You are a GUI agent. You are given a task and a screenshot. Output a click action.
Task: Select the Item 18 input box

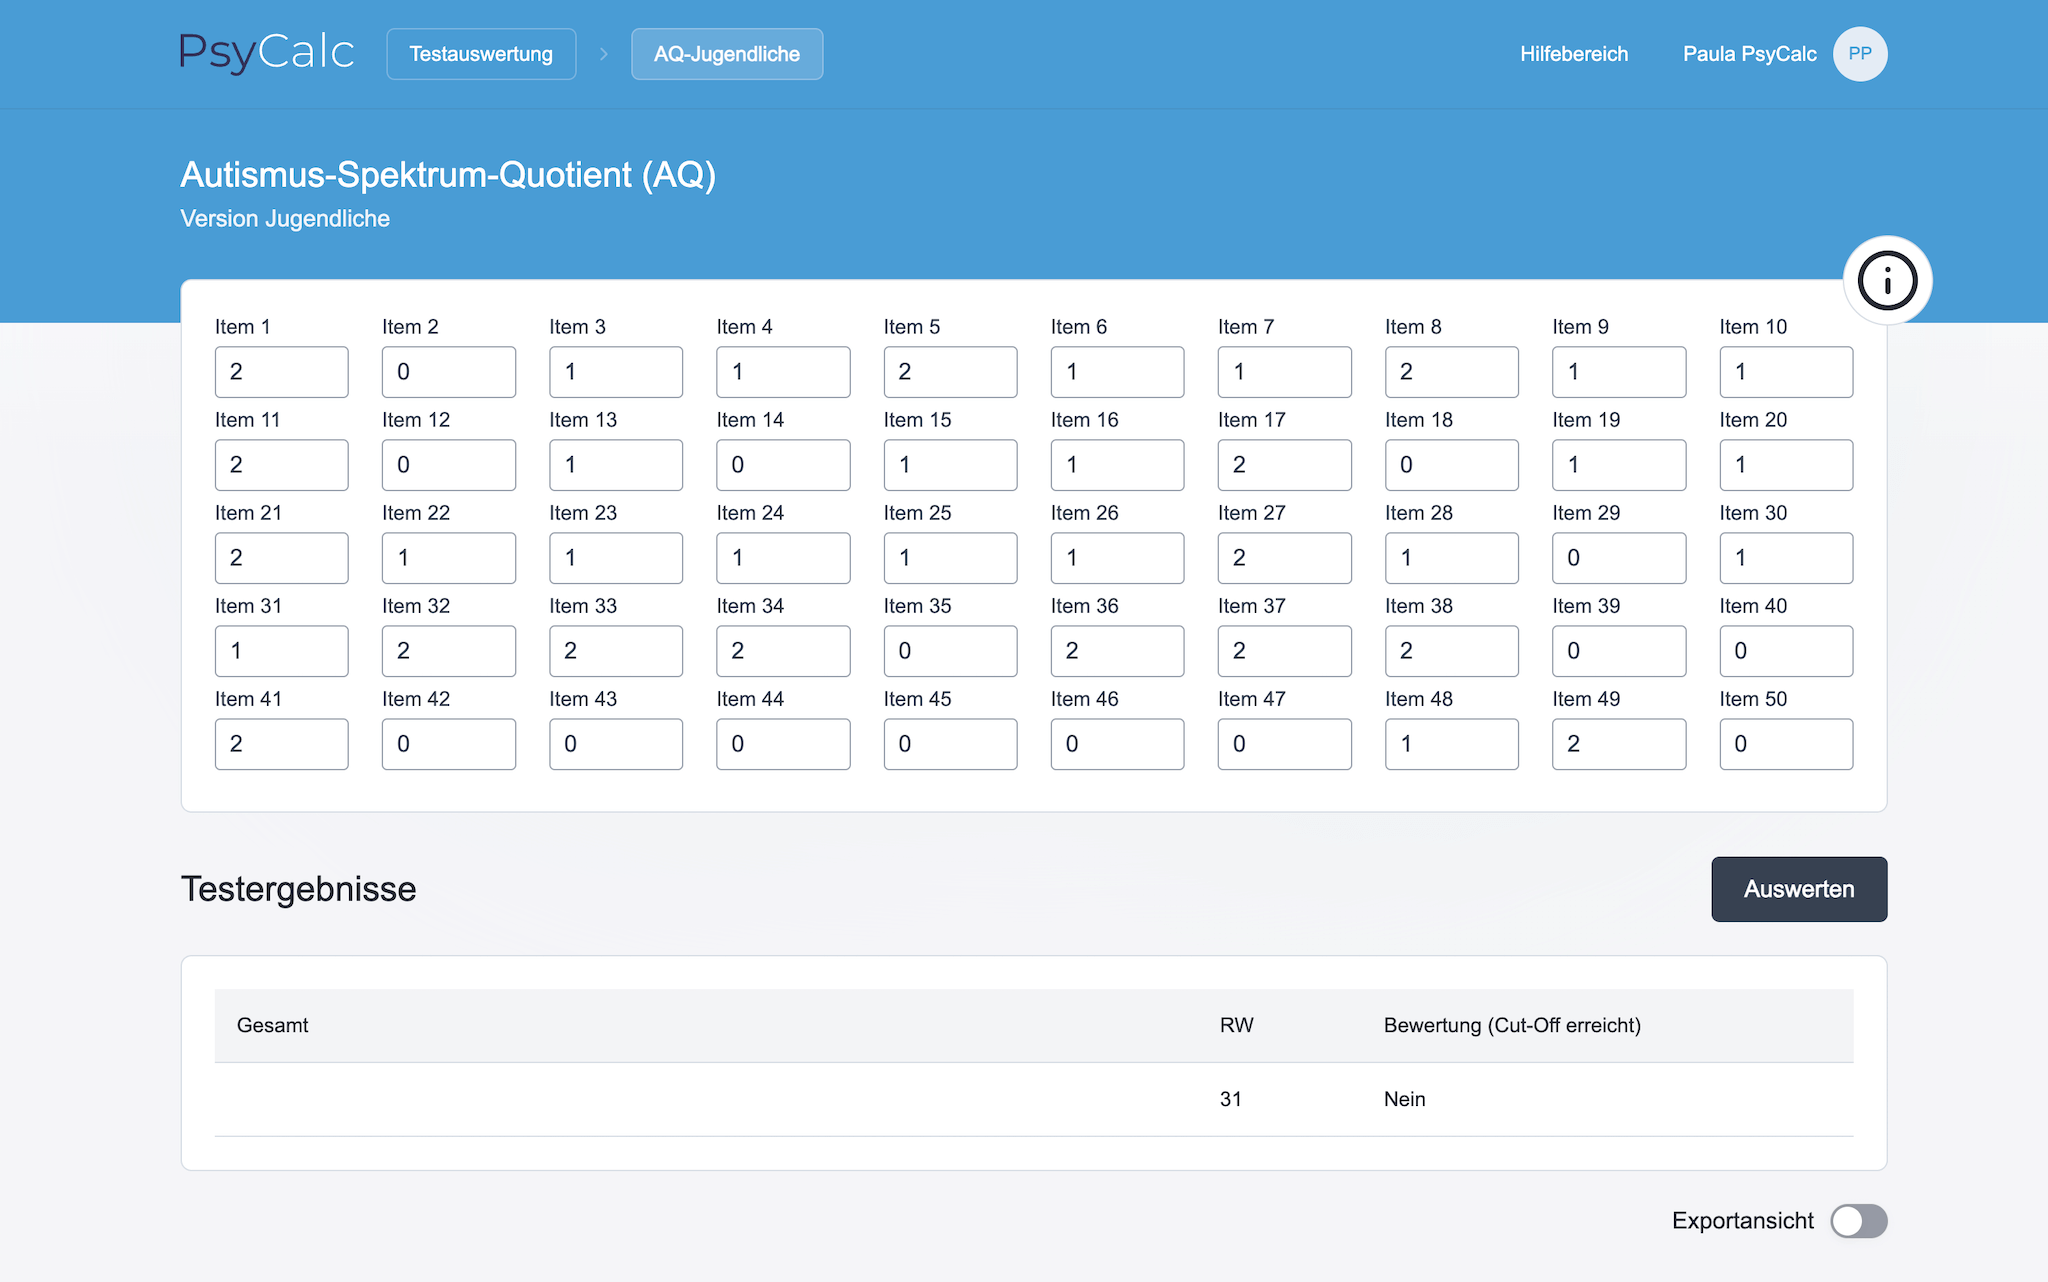point(1451,465)
